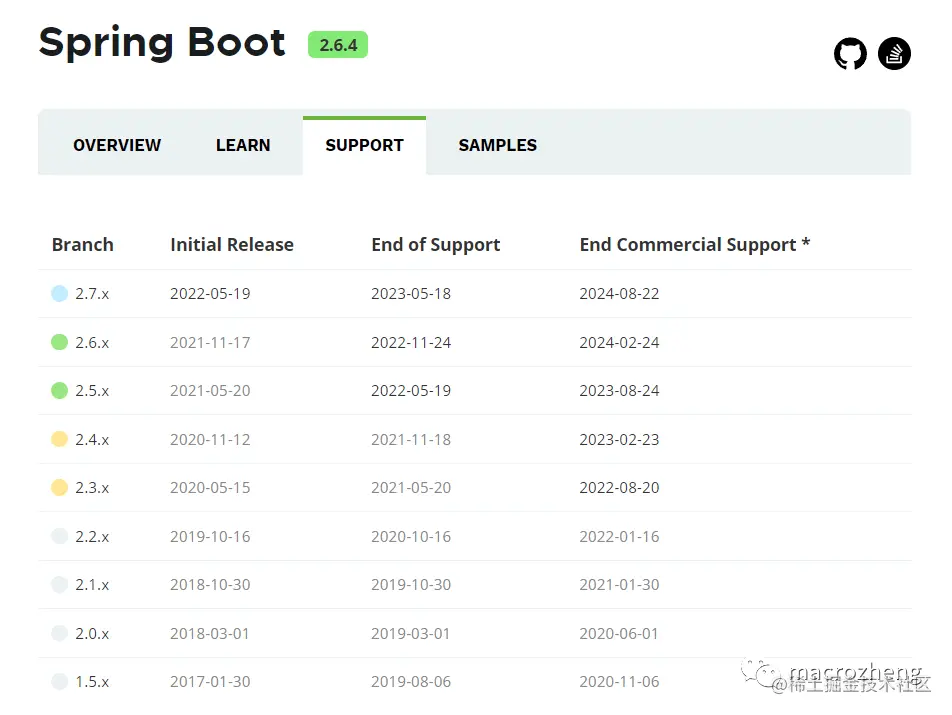This screenshot has width=952, height=715.
Task: Click the yellow status dot for 2.3.x
Action: point(60,487)
